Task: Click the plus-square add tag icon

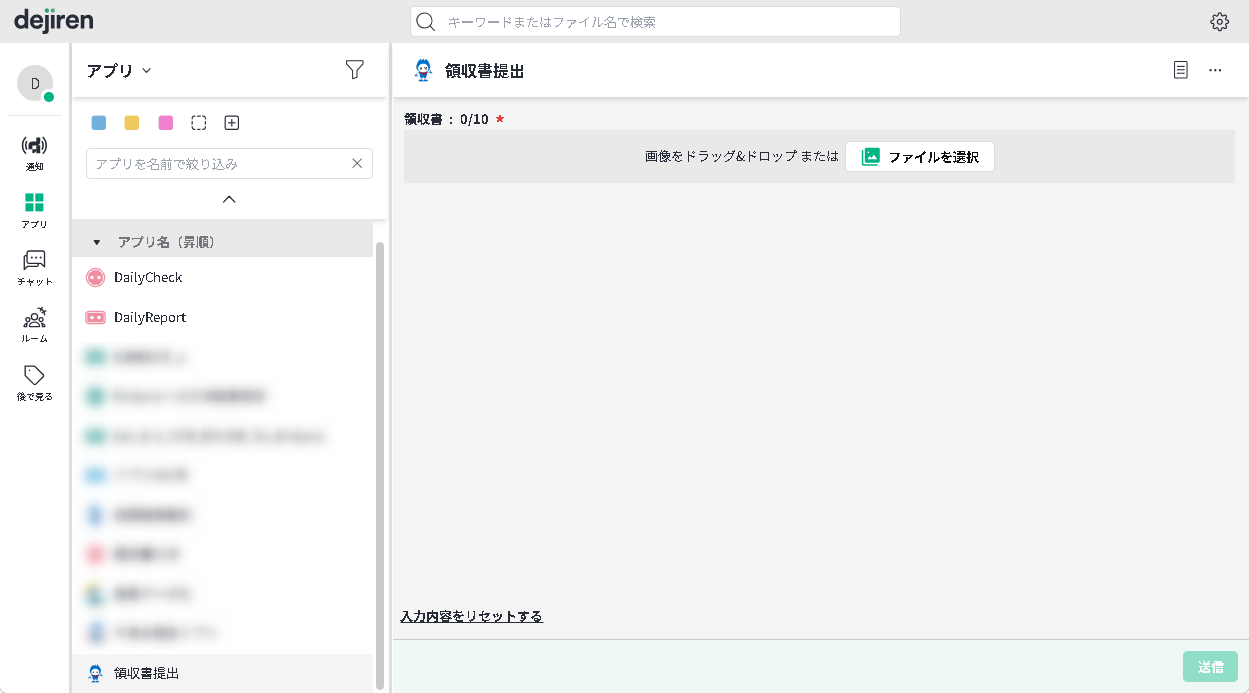Action: tap(232, 123)
